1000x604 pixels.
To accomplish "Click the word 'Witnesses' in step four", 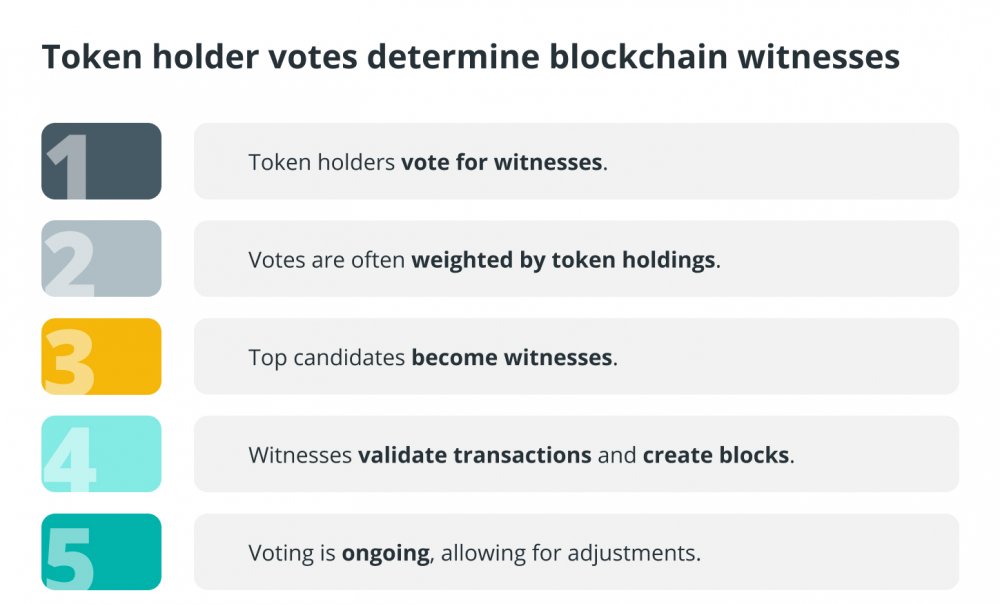I will 300,455.
